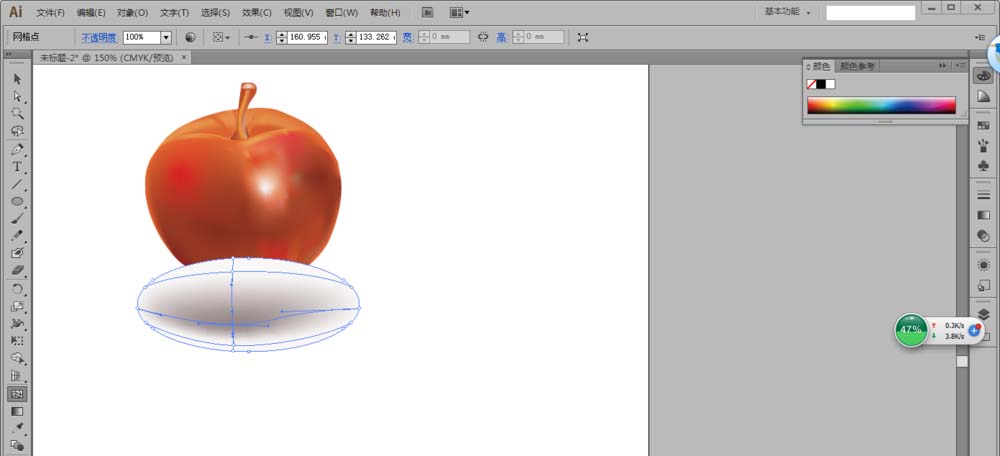1000x456 pixels.
Task: Open the Symbols panel club icon
Action: tap(983, 166)
